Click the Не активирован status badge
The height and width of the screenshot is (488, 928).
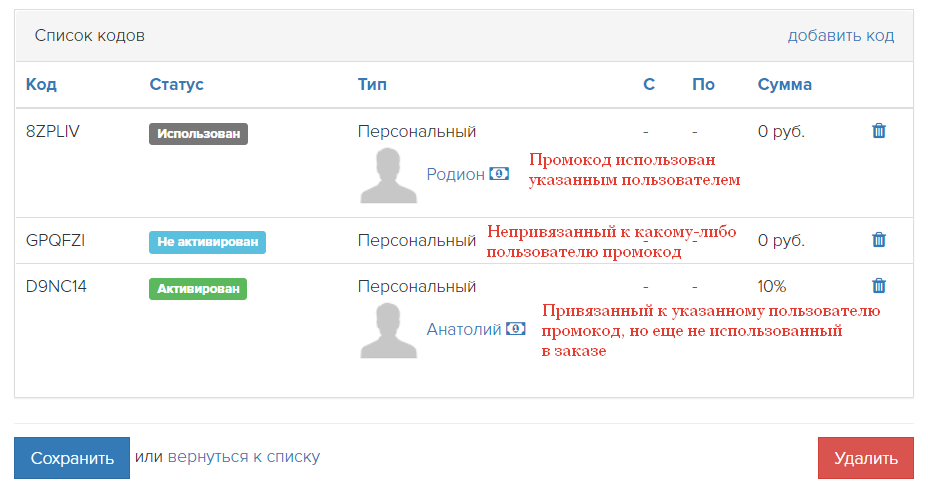[207, 242]
